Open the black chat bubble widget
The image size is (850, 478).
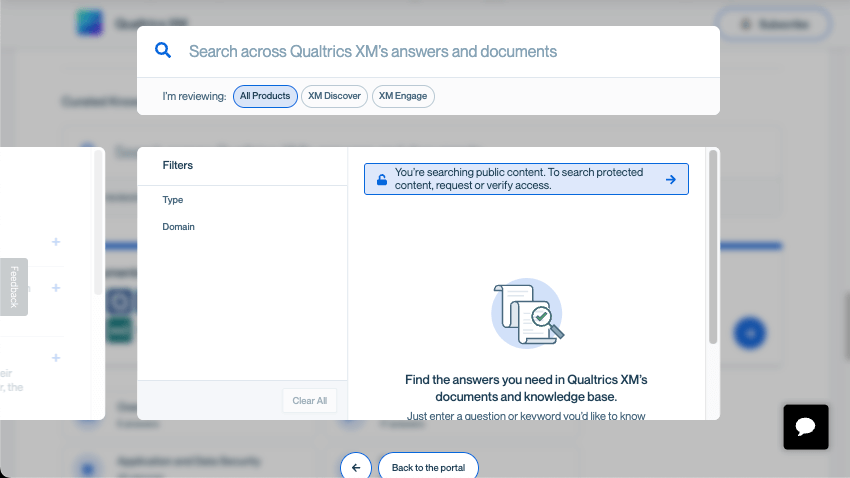(806, 427)
